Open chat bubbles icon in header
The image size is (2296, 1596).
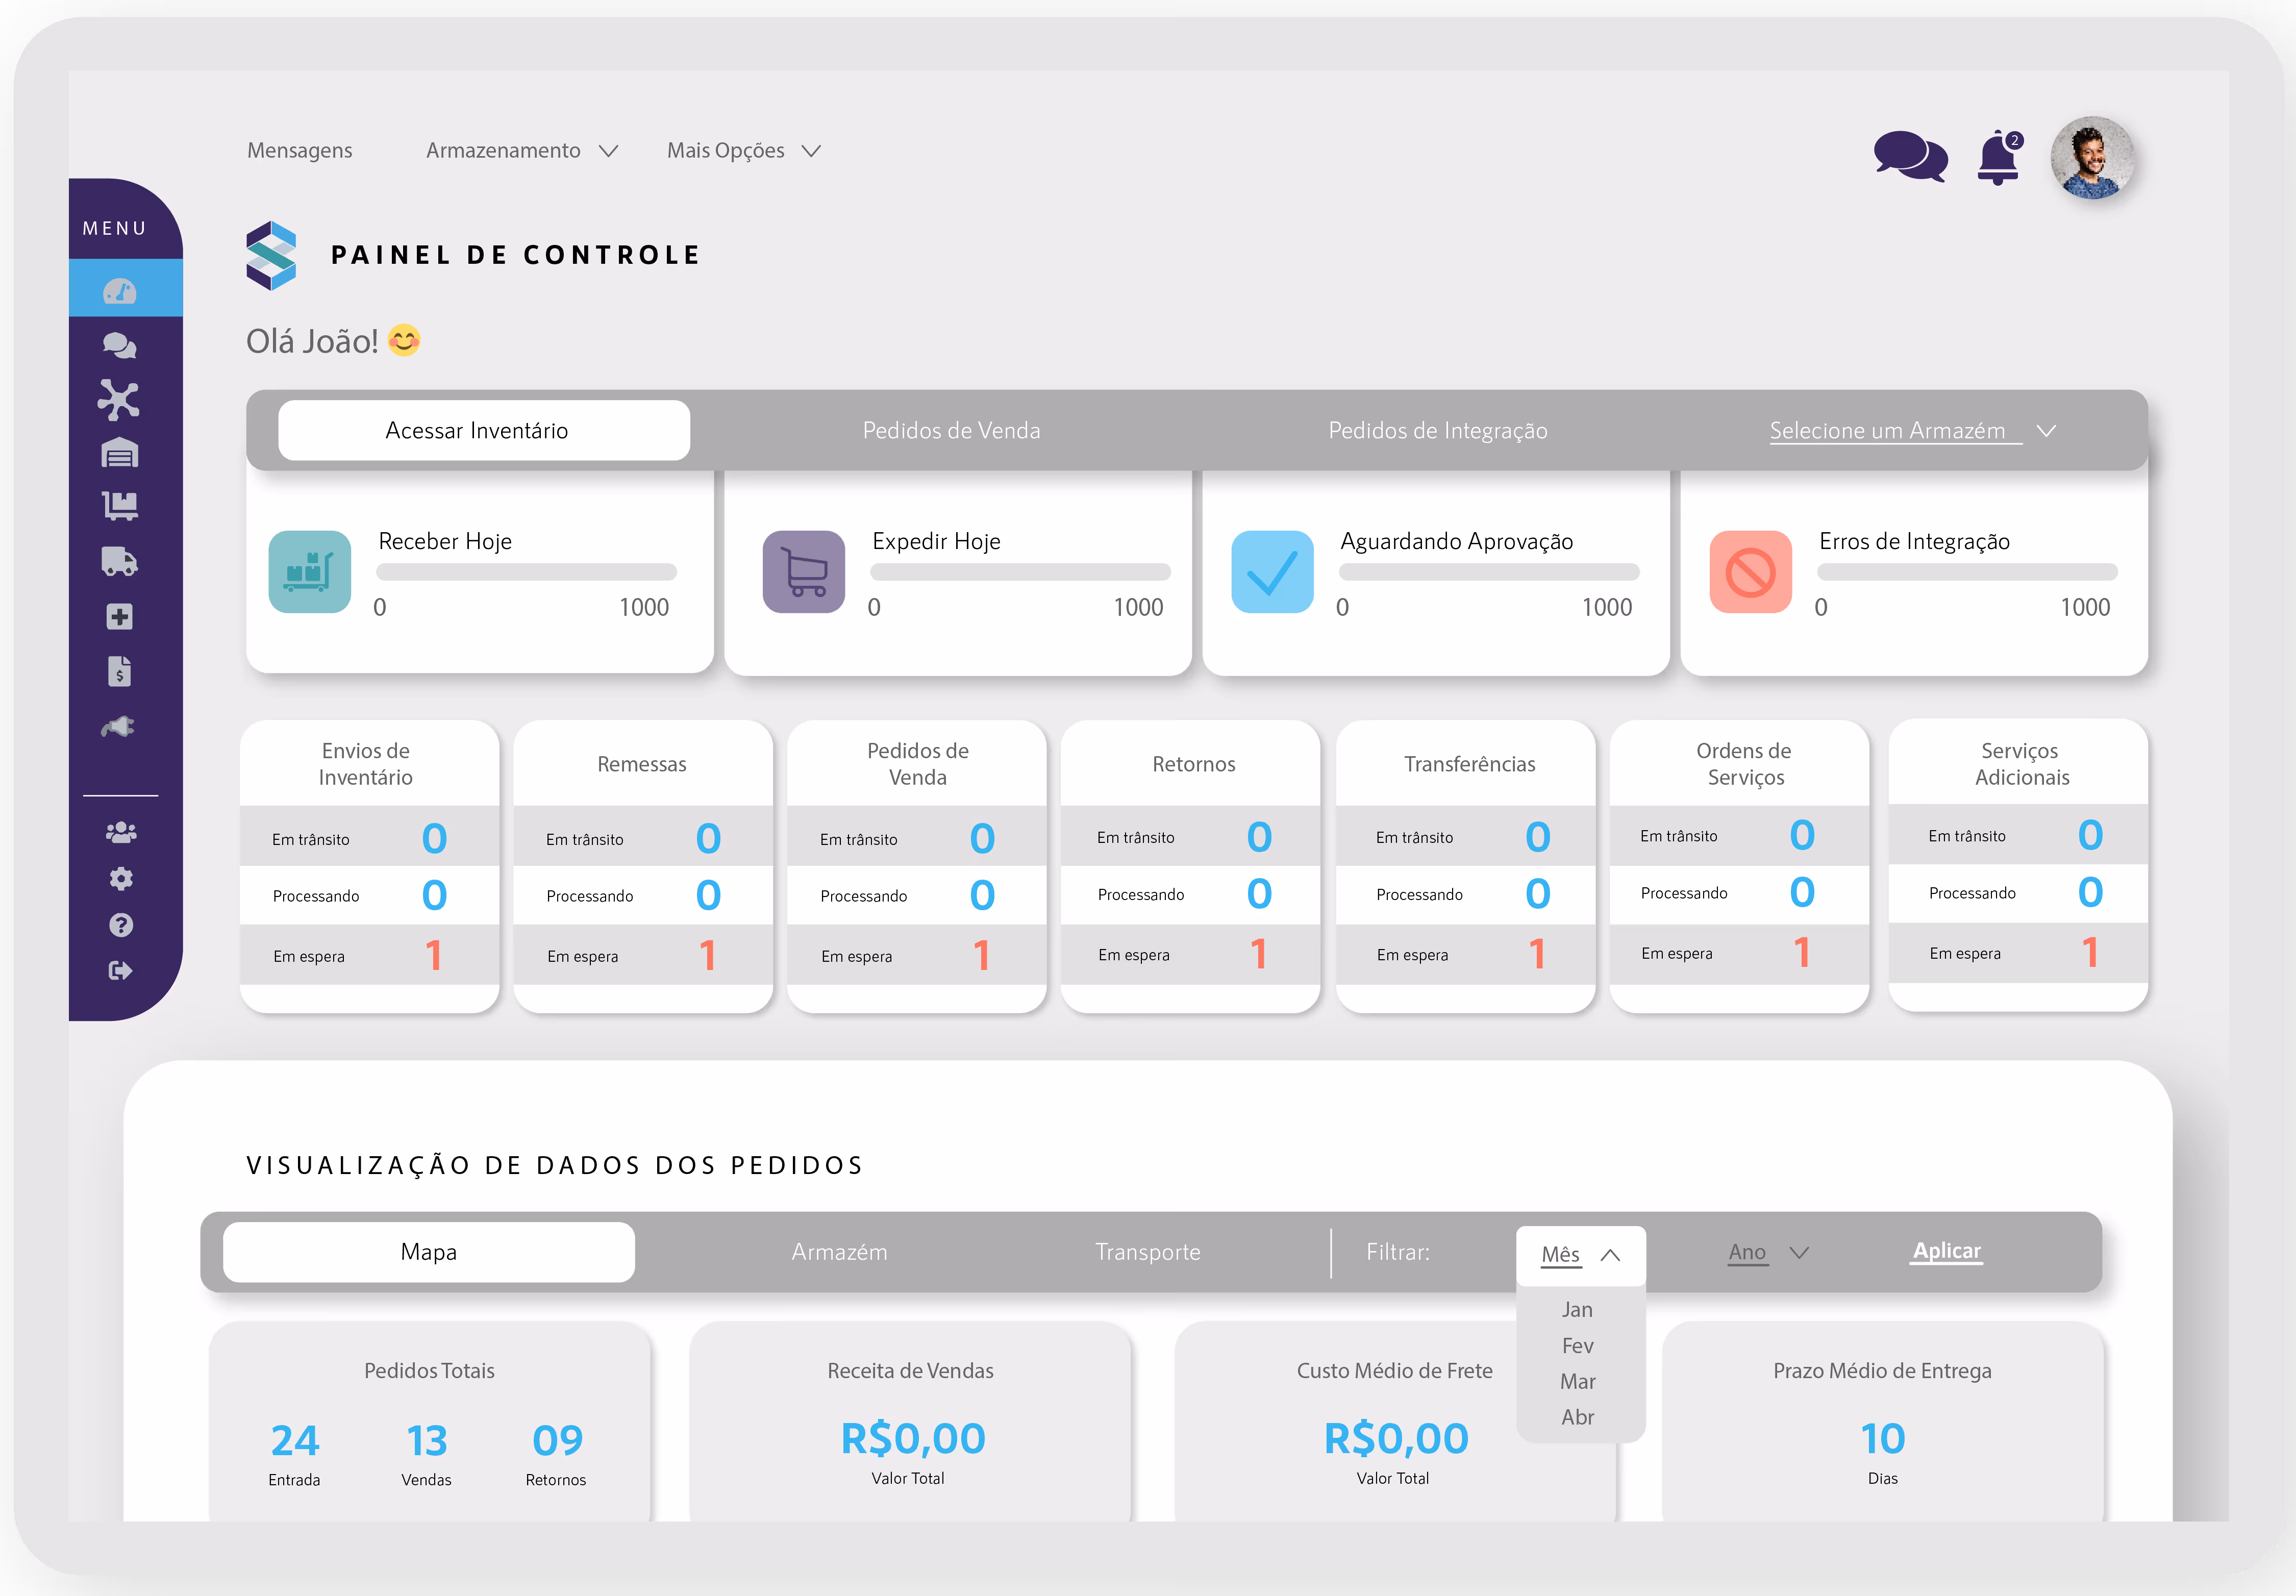coord(1909,157)
